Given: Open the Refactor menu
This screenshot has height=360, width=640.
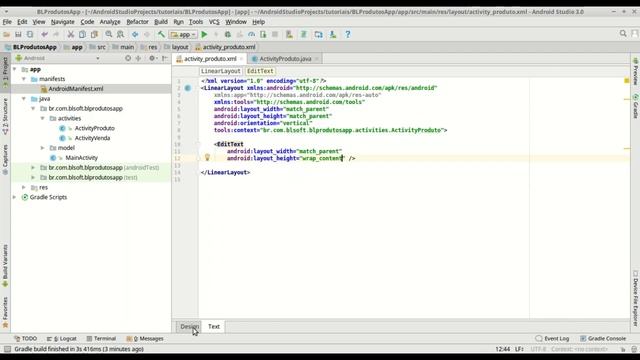Looking at the screenshot, I should coord(137,22).
